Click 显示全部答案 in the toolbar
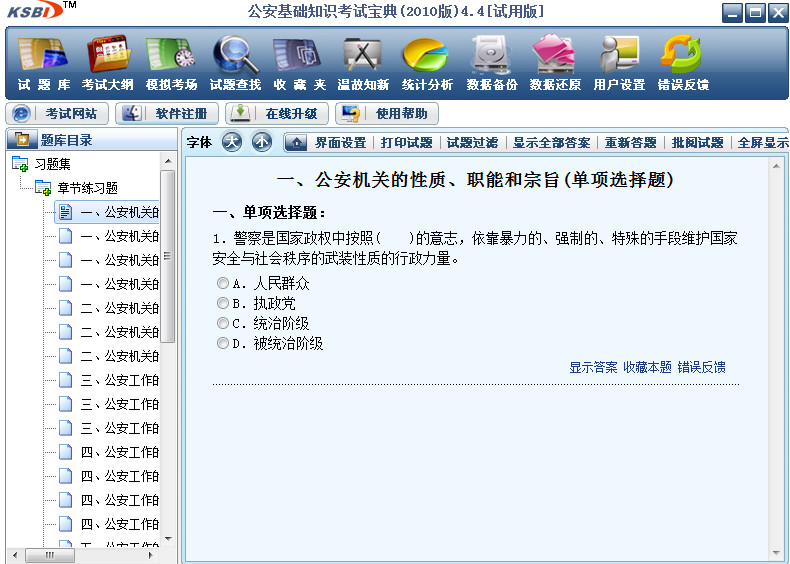The width and height of the screenshot is (790, 564). click(551, 143)
